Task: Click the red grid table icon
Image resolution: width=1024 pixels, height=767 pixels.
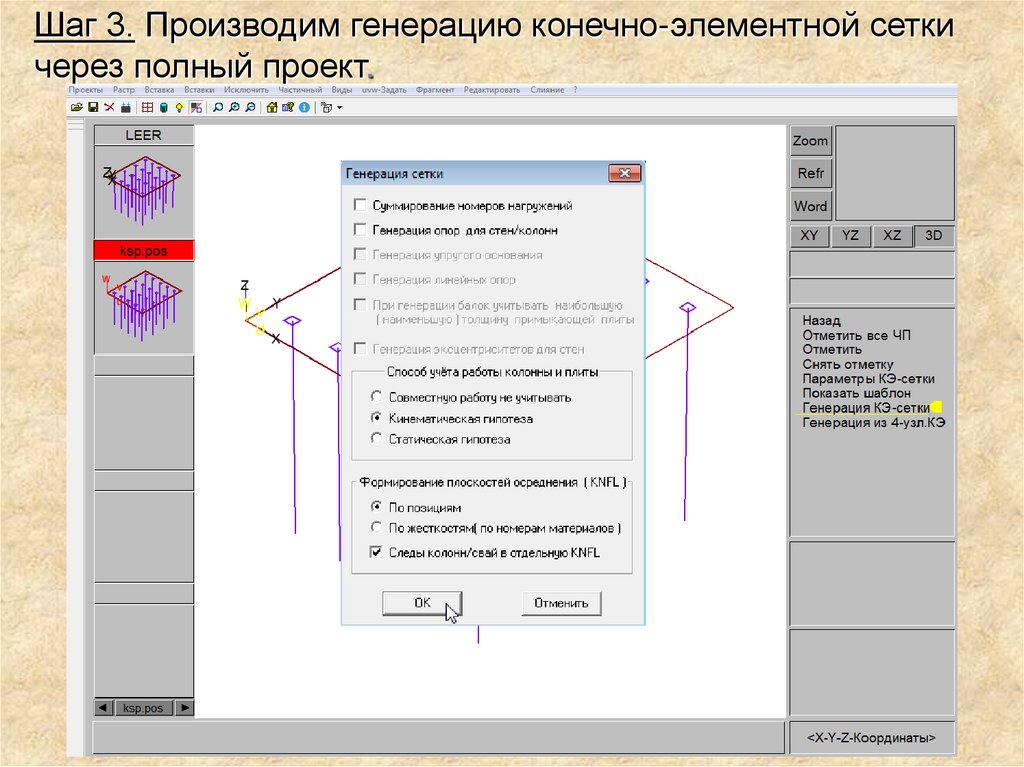Action: (148, 107)
